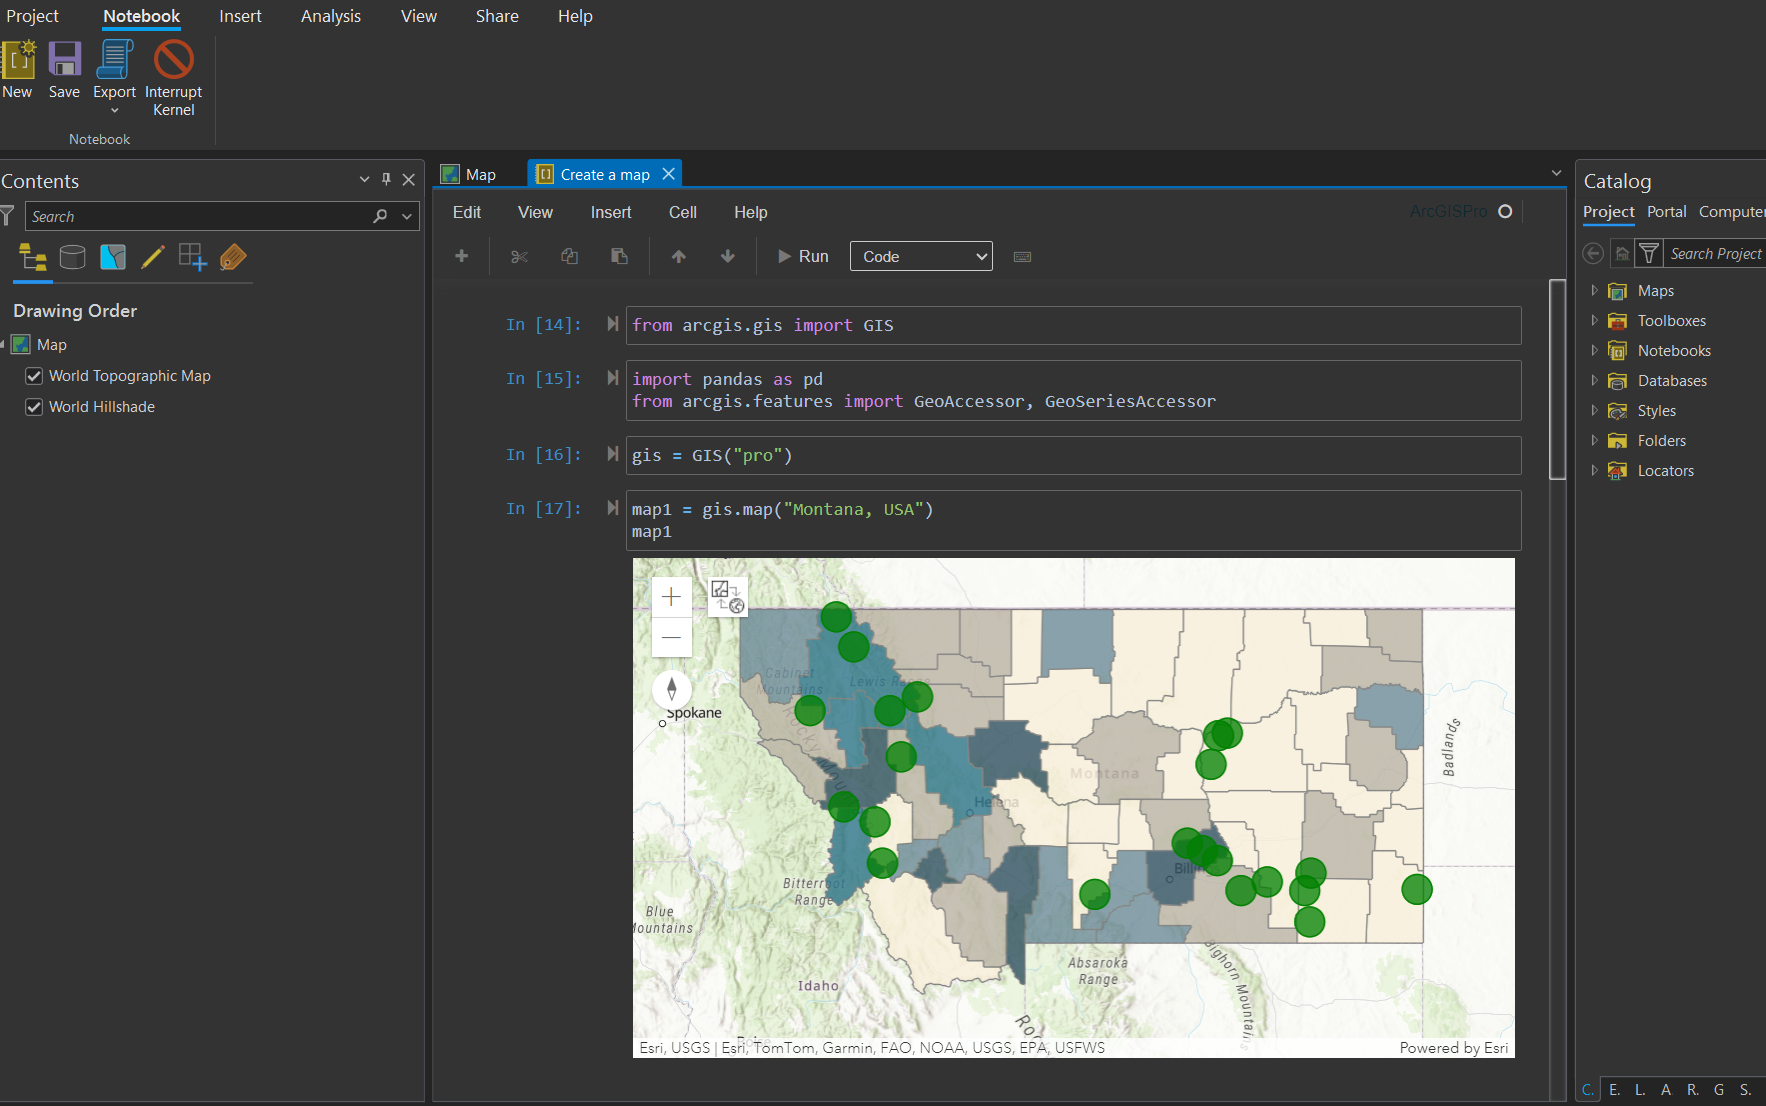Open the command palette keyboard icon
This screenshot has width=1766, height=1106.
[1022, 257]
